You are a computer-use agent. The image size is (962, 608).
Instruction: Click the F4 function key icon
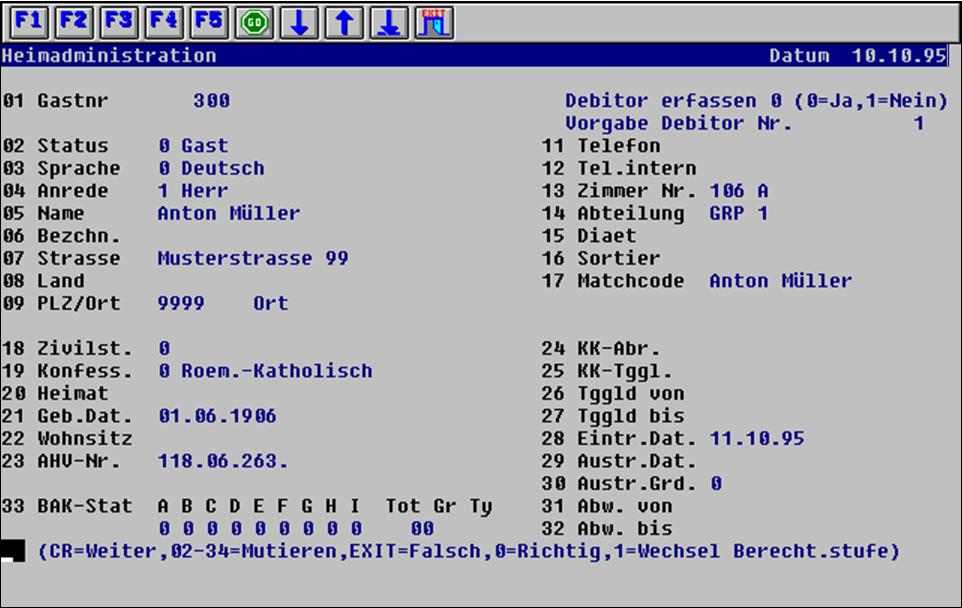pos(163,22)
